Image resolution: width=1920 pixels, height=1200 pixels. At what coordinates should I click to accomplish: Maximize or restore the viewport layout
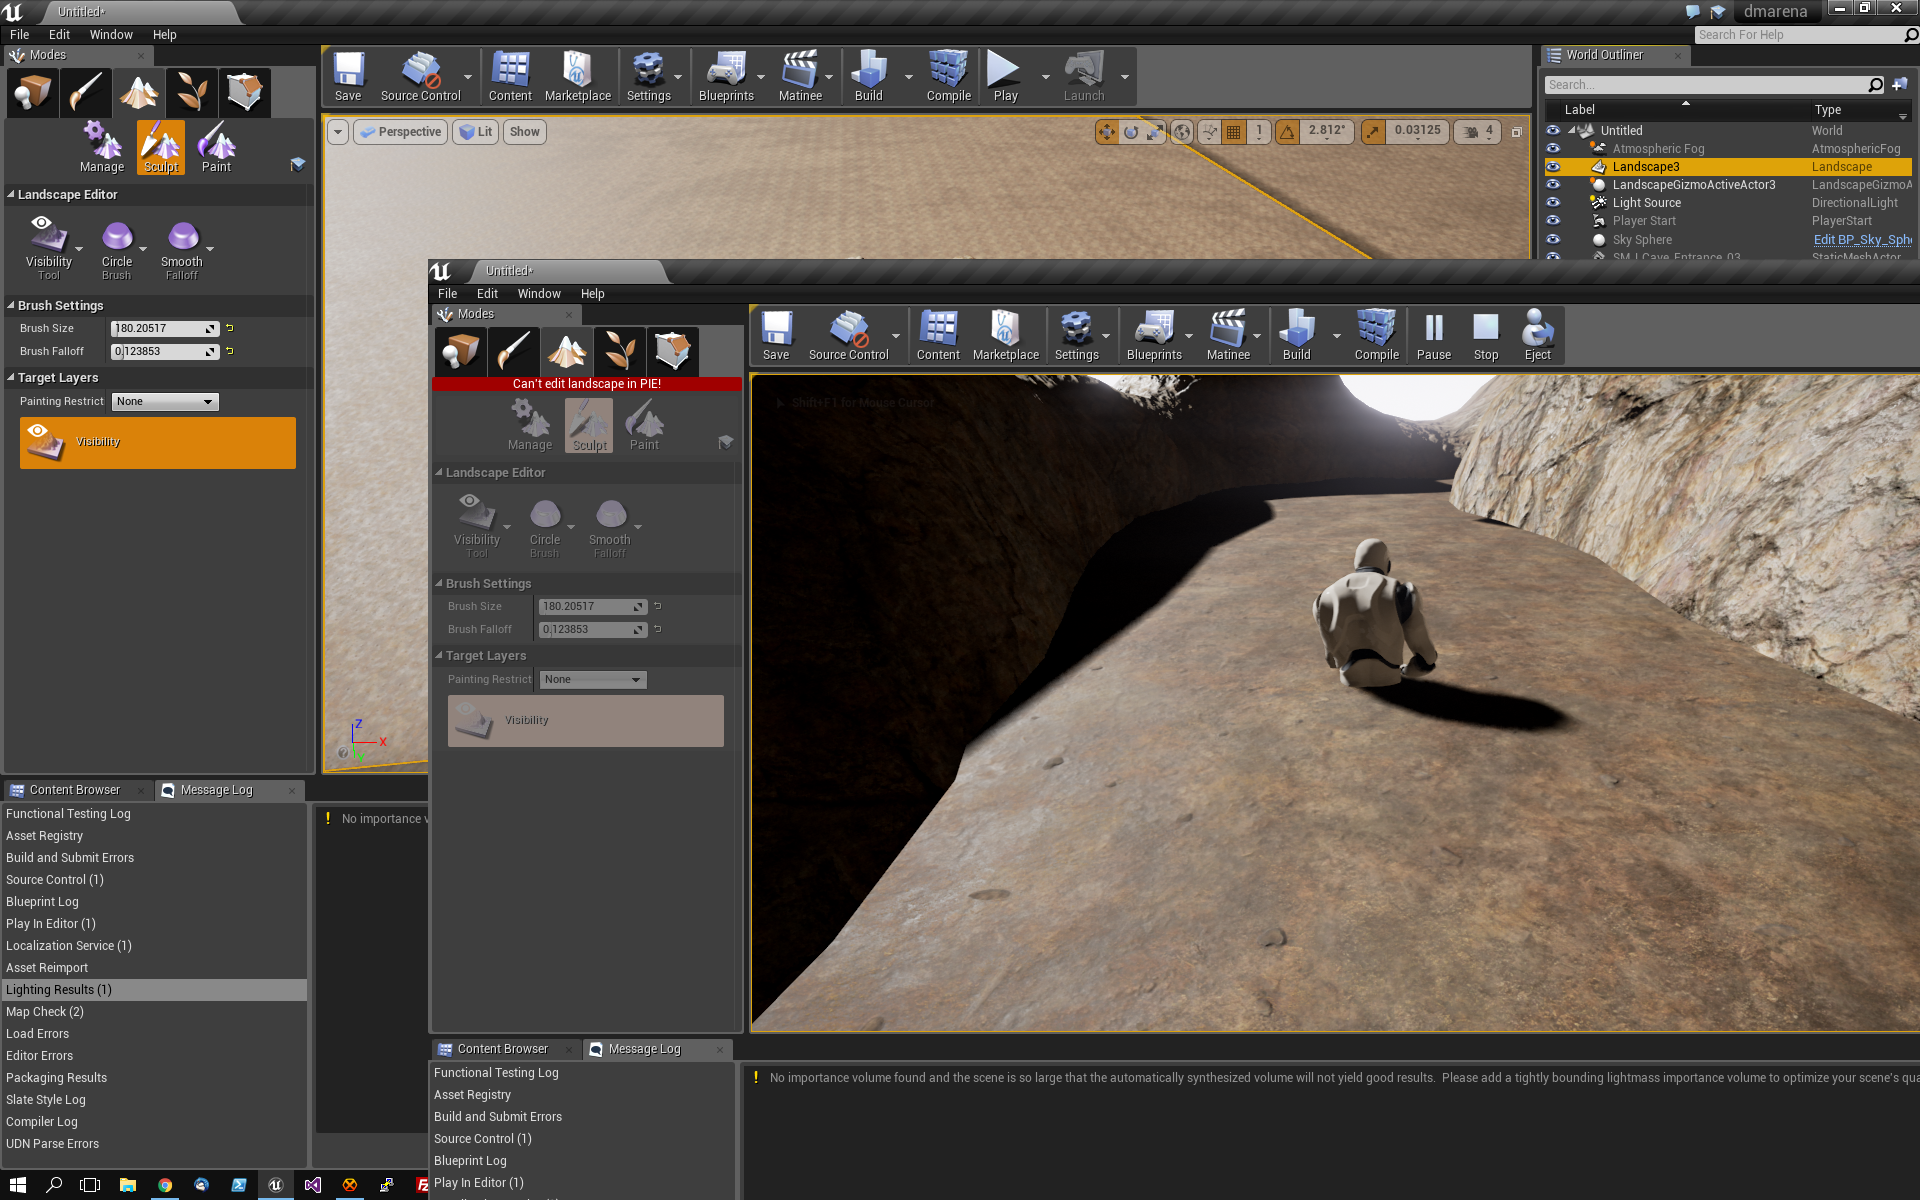pos(1516,132)
